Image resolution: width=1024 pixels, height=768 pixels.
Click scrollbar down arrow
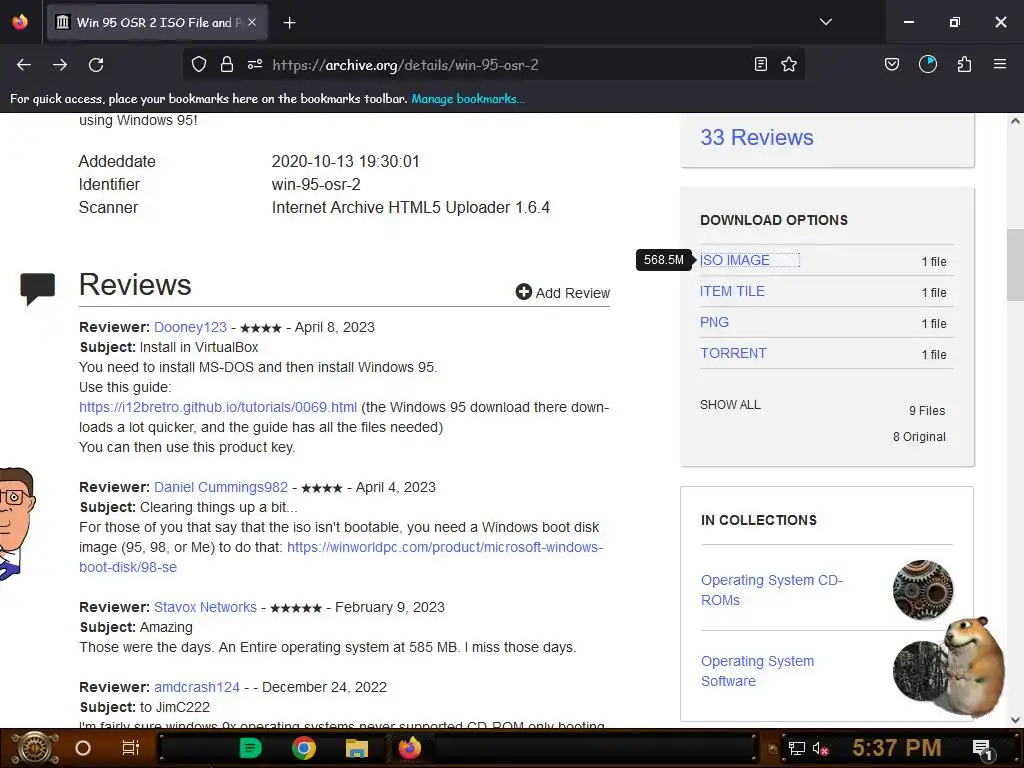pyautogui.click(x=1015, y=720)
